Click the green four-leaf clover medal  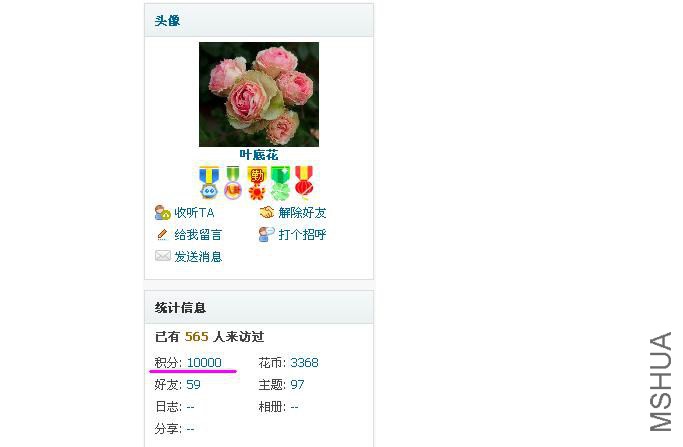click(281, 183)
